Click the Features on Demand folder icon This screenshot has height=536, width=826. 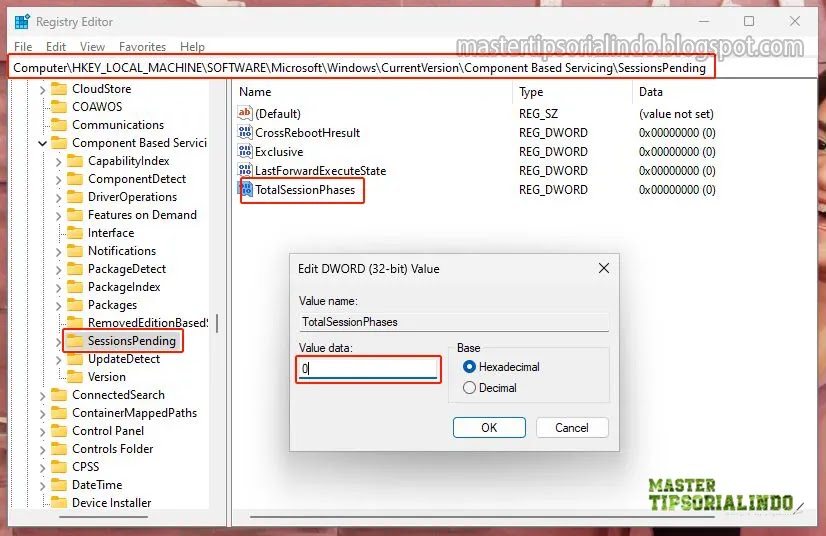pos(75,215)
